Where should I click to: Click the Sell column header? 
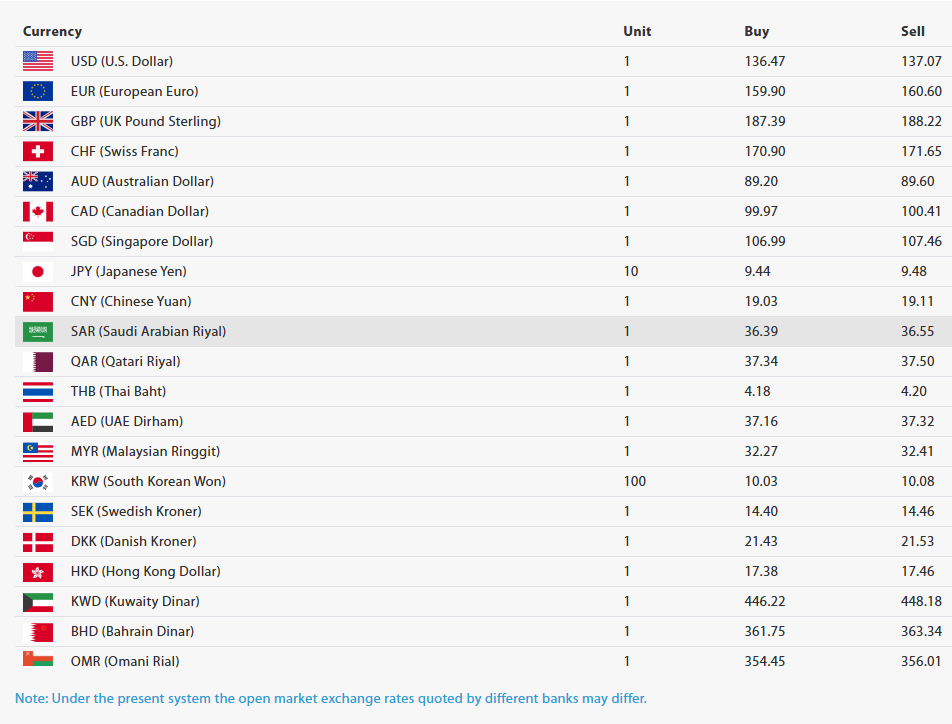(913, 32)
